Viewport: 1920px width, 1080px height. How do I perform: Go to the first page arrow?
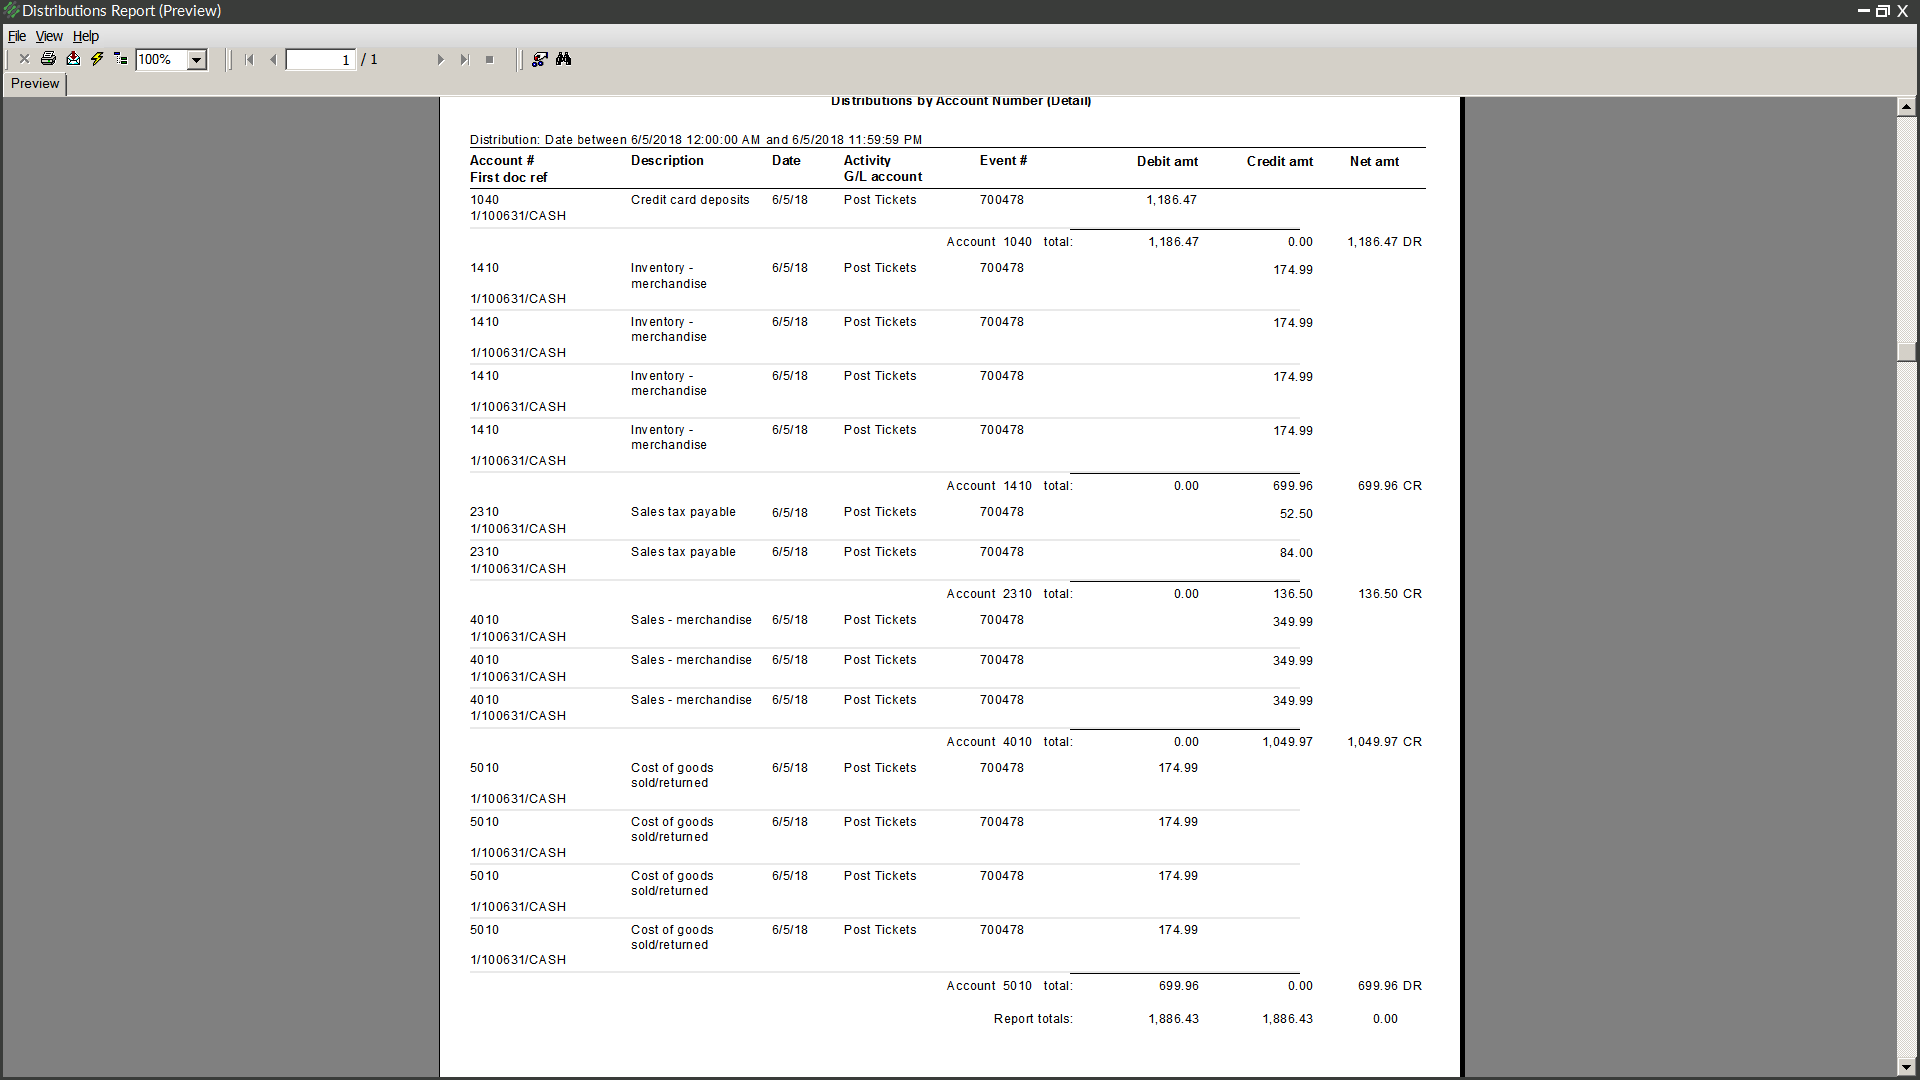point(249,60)
